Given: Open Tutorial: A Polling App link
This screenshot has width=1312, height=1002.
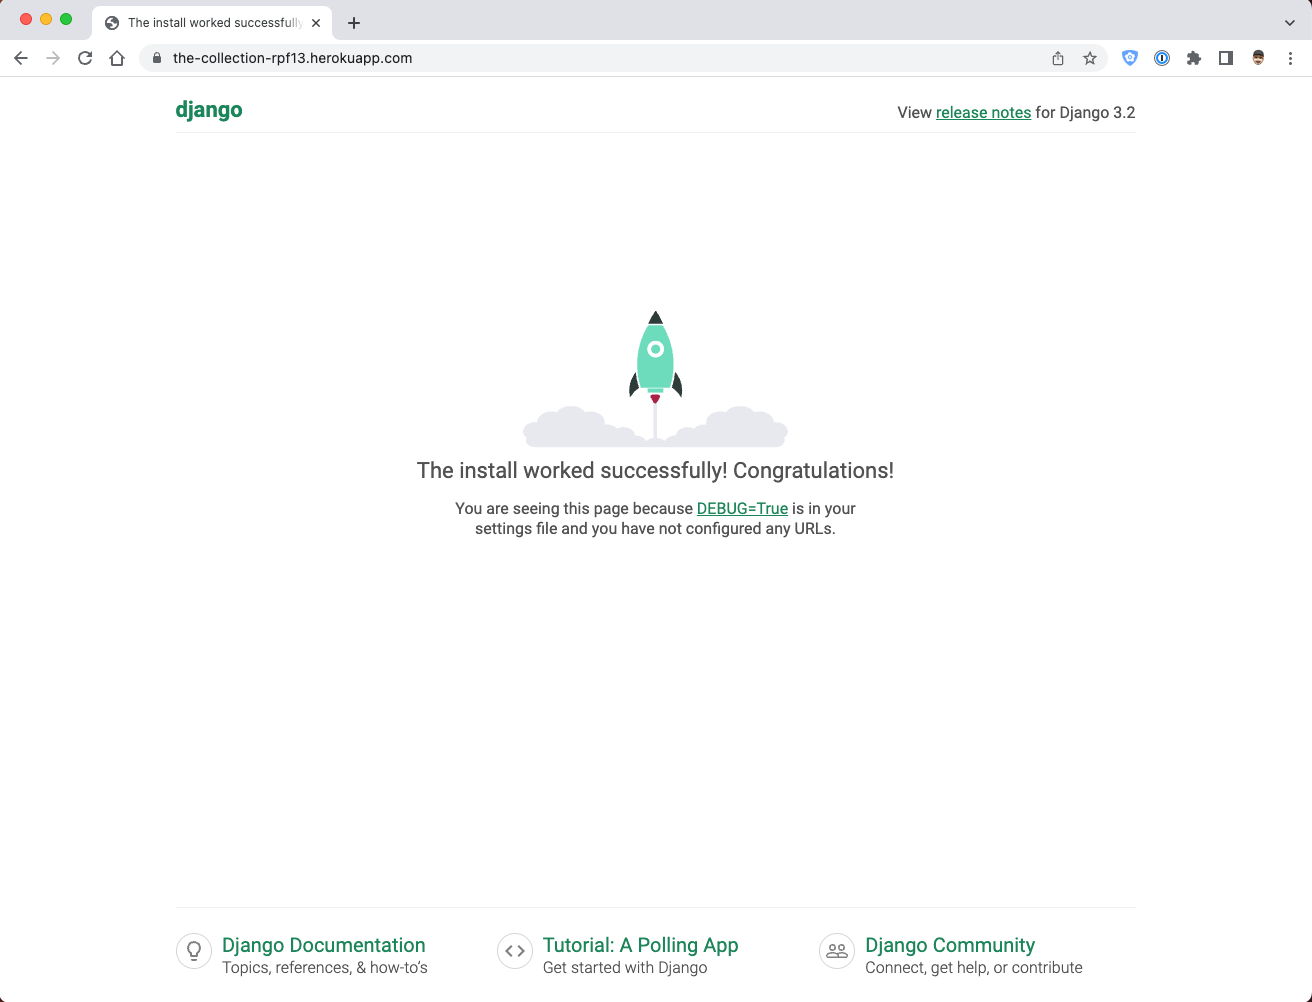Looking at the screenshot, I should pos(640,945).
